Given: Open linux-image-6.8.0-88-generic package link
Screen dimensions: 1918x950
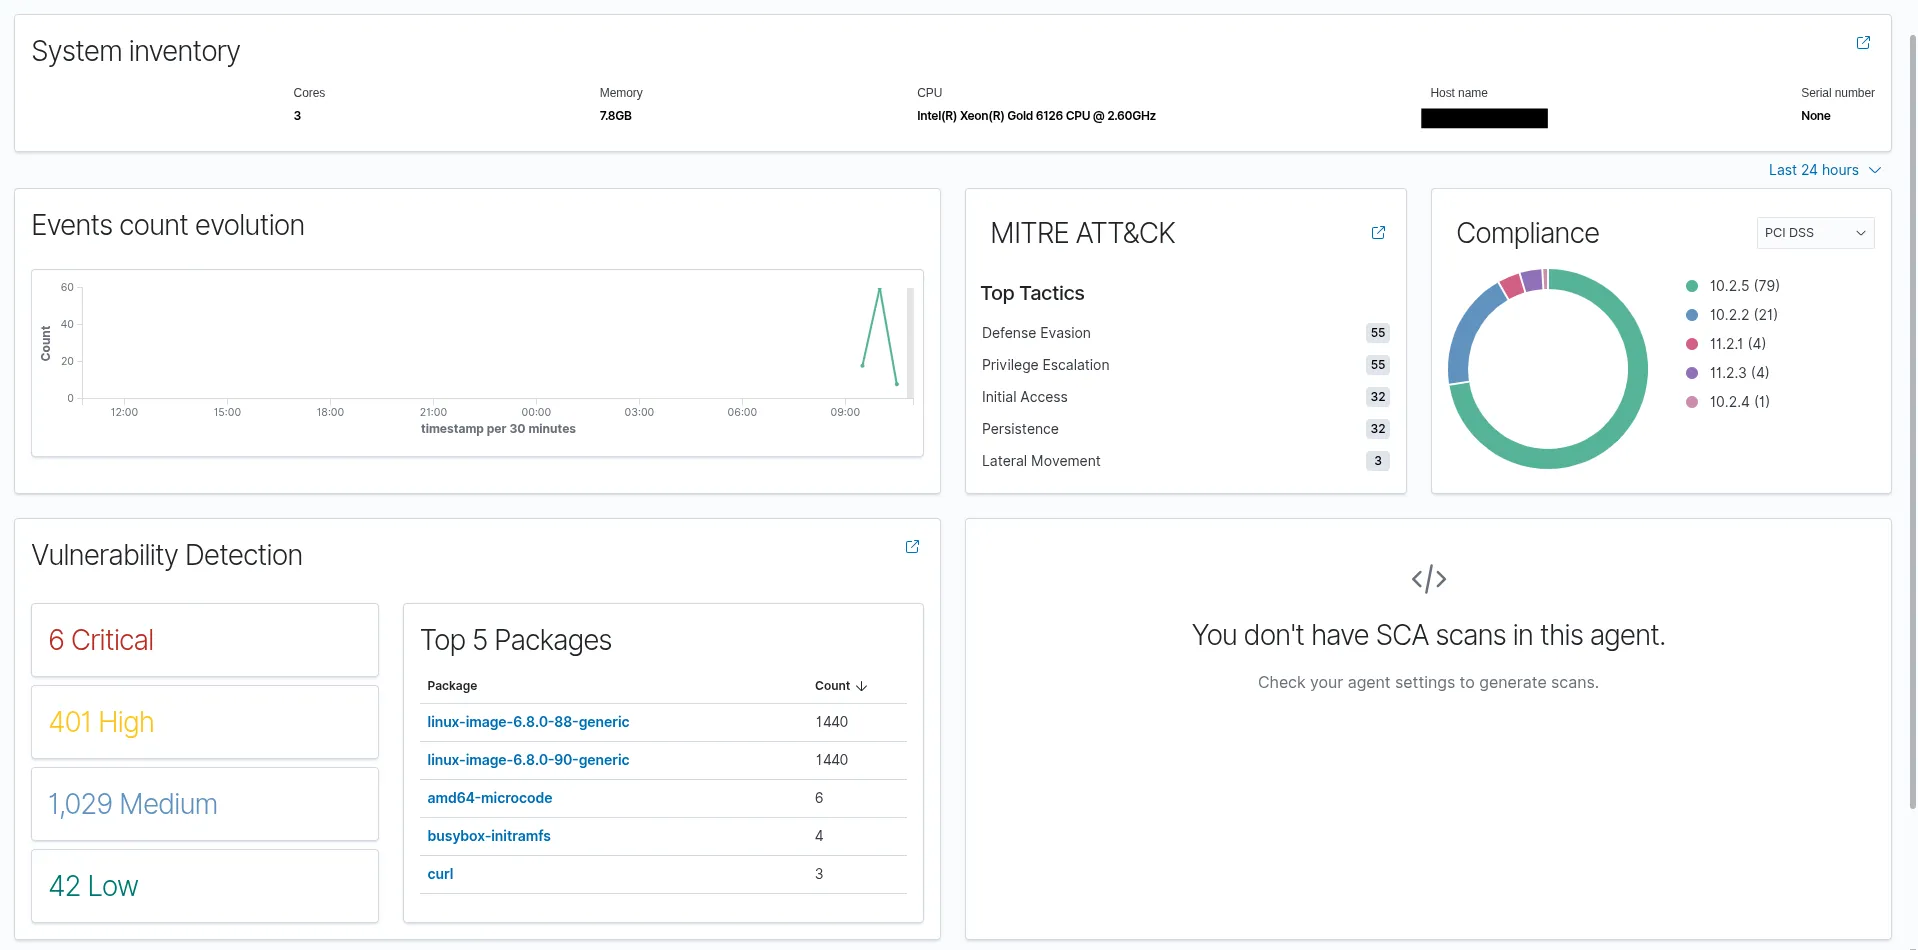Looking at the screenshot, I should pos(528,722).
